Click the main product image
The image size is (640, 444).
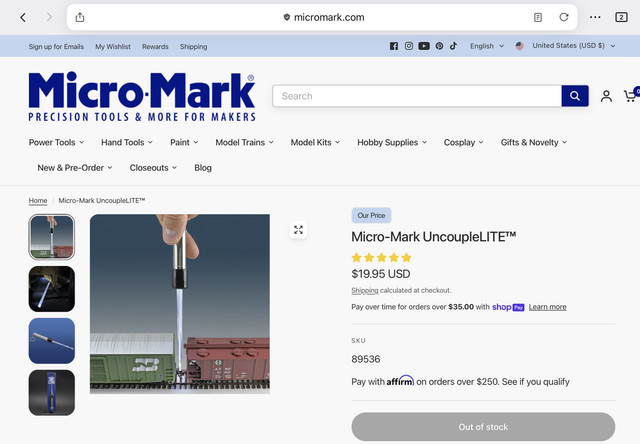click(x=180, y=304)
